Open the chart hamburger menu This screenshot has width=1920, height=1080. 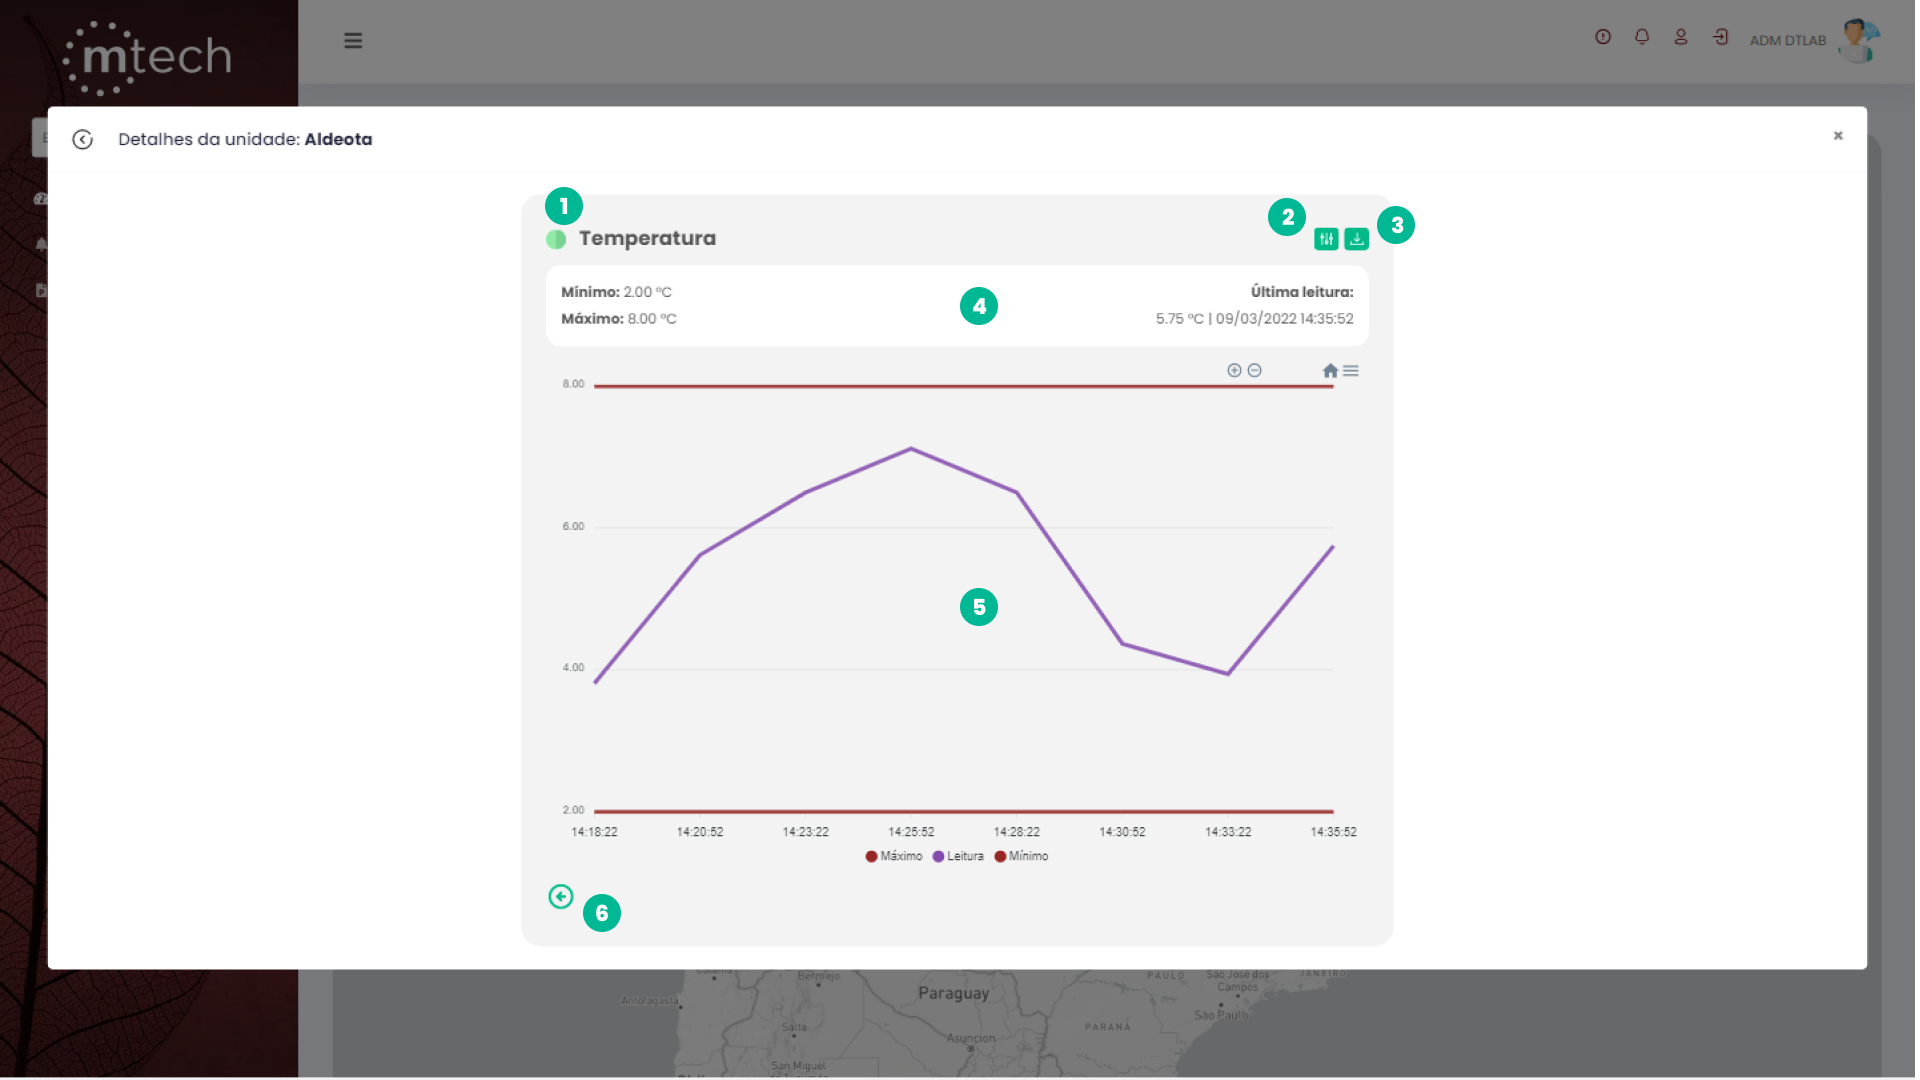1351,371
